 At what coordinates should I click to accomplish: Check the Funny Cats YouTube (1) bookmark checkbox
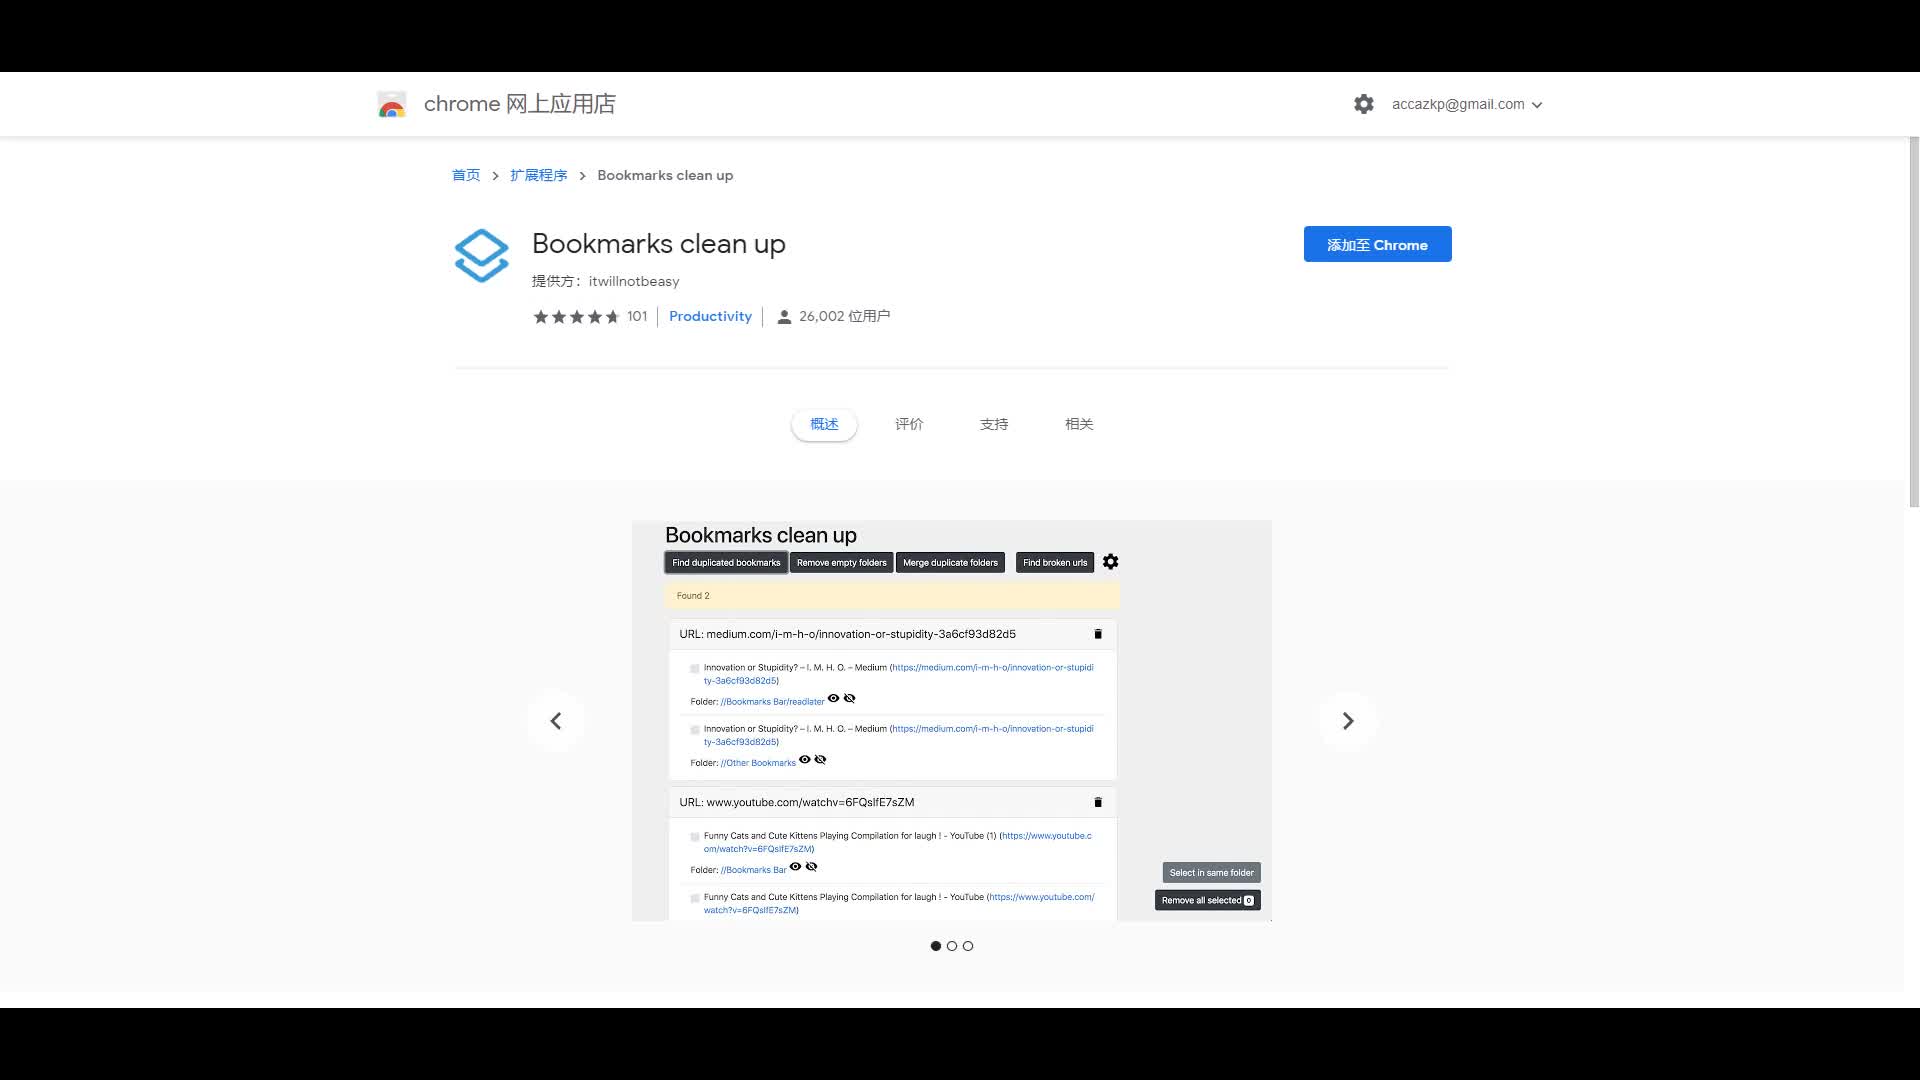[695, 837]
